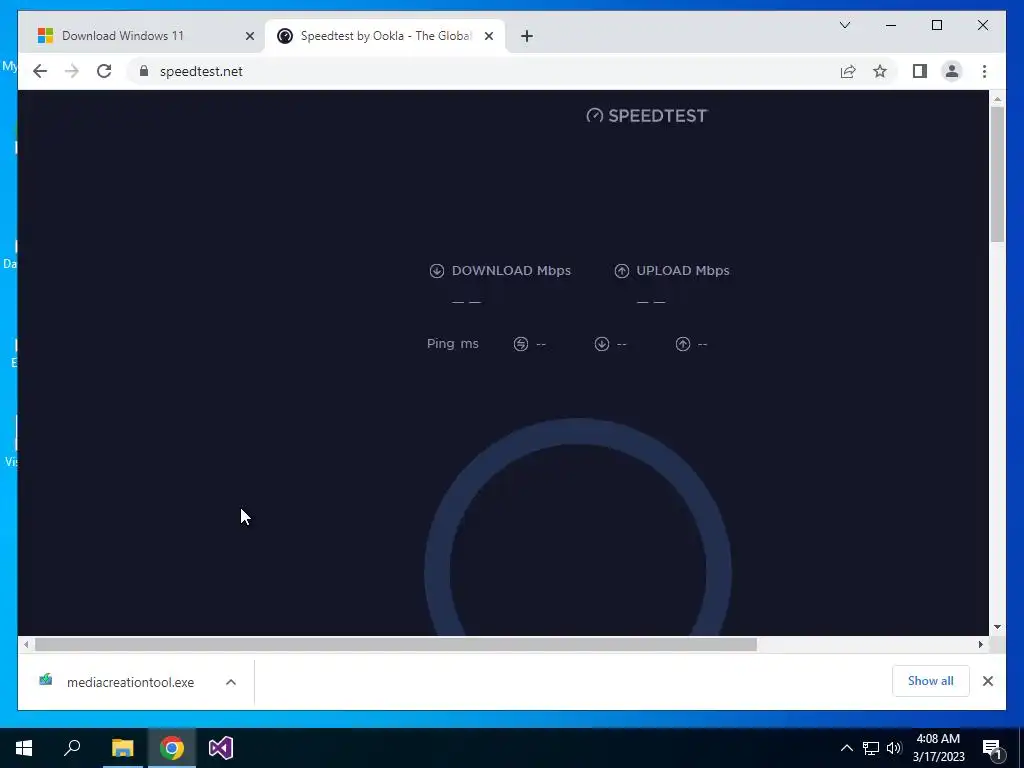Open the share this page icon
The image size is (1024, 768).
848,71
